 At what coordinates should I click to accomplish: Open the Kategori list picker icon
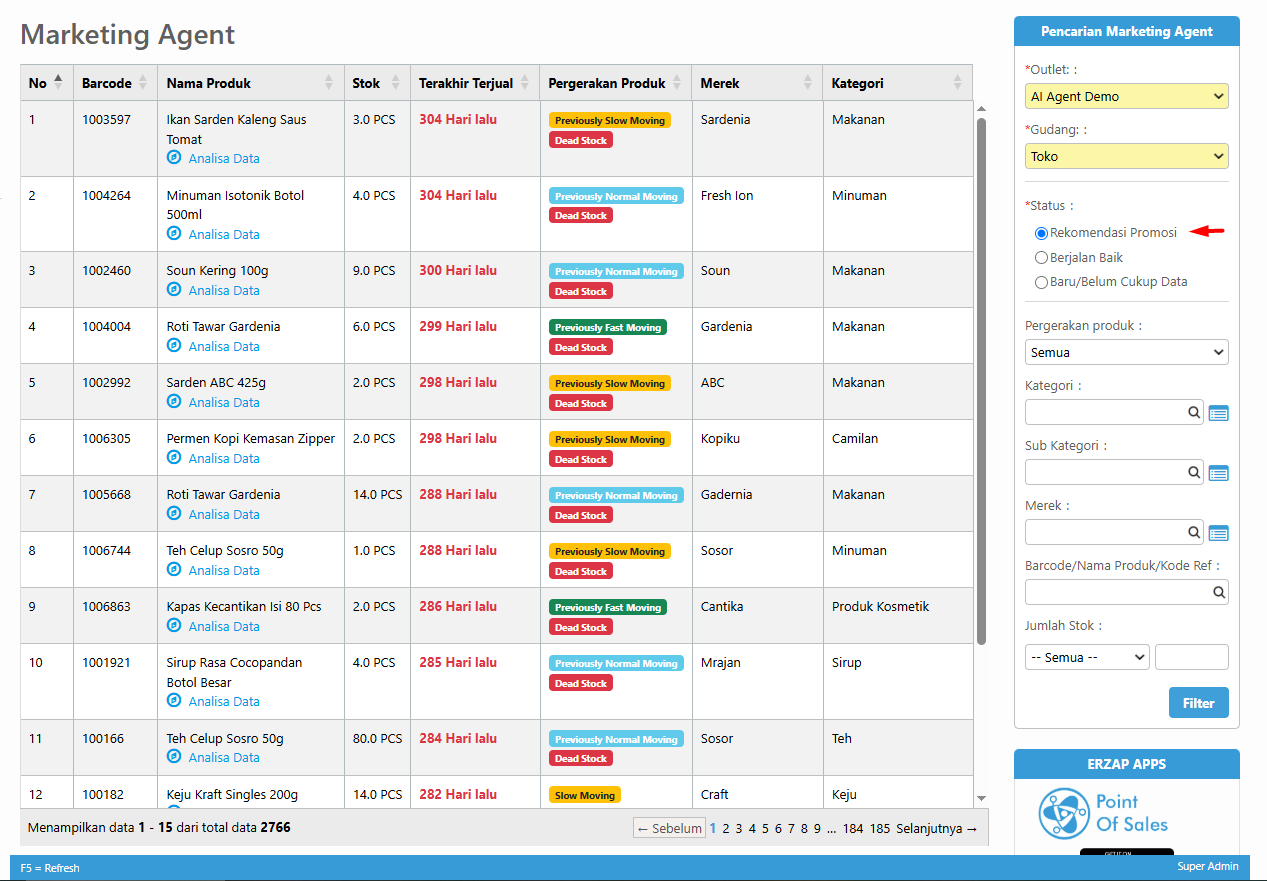1218,413
